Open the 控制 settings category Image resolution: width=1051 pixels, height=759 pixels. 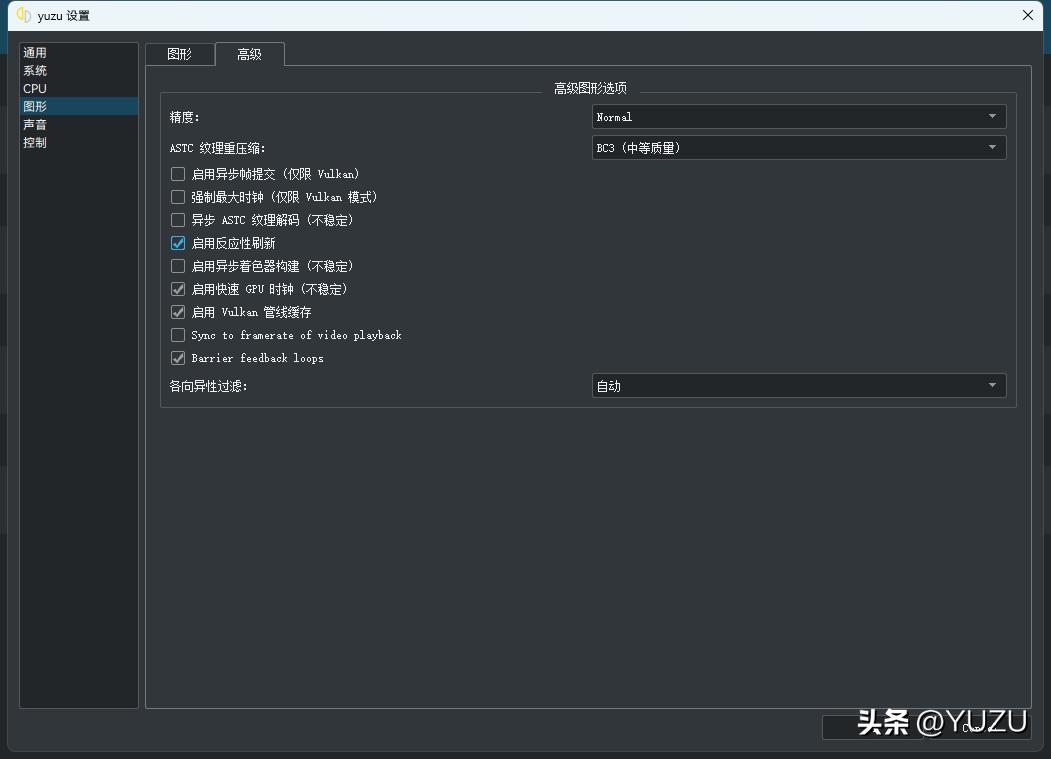click(35, 142)
